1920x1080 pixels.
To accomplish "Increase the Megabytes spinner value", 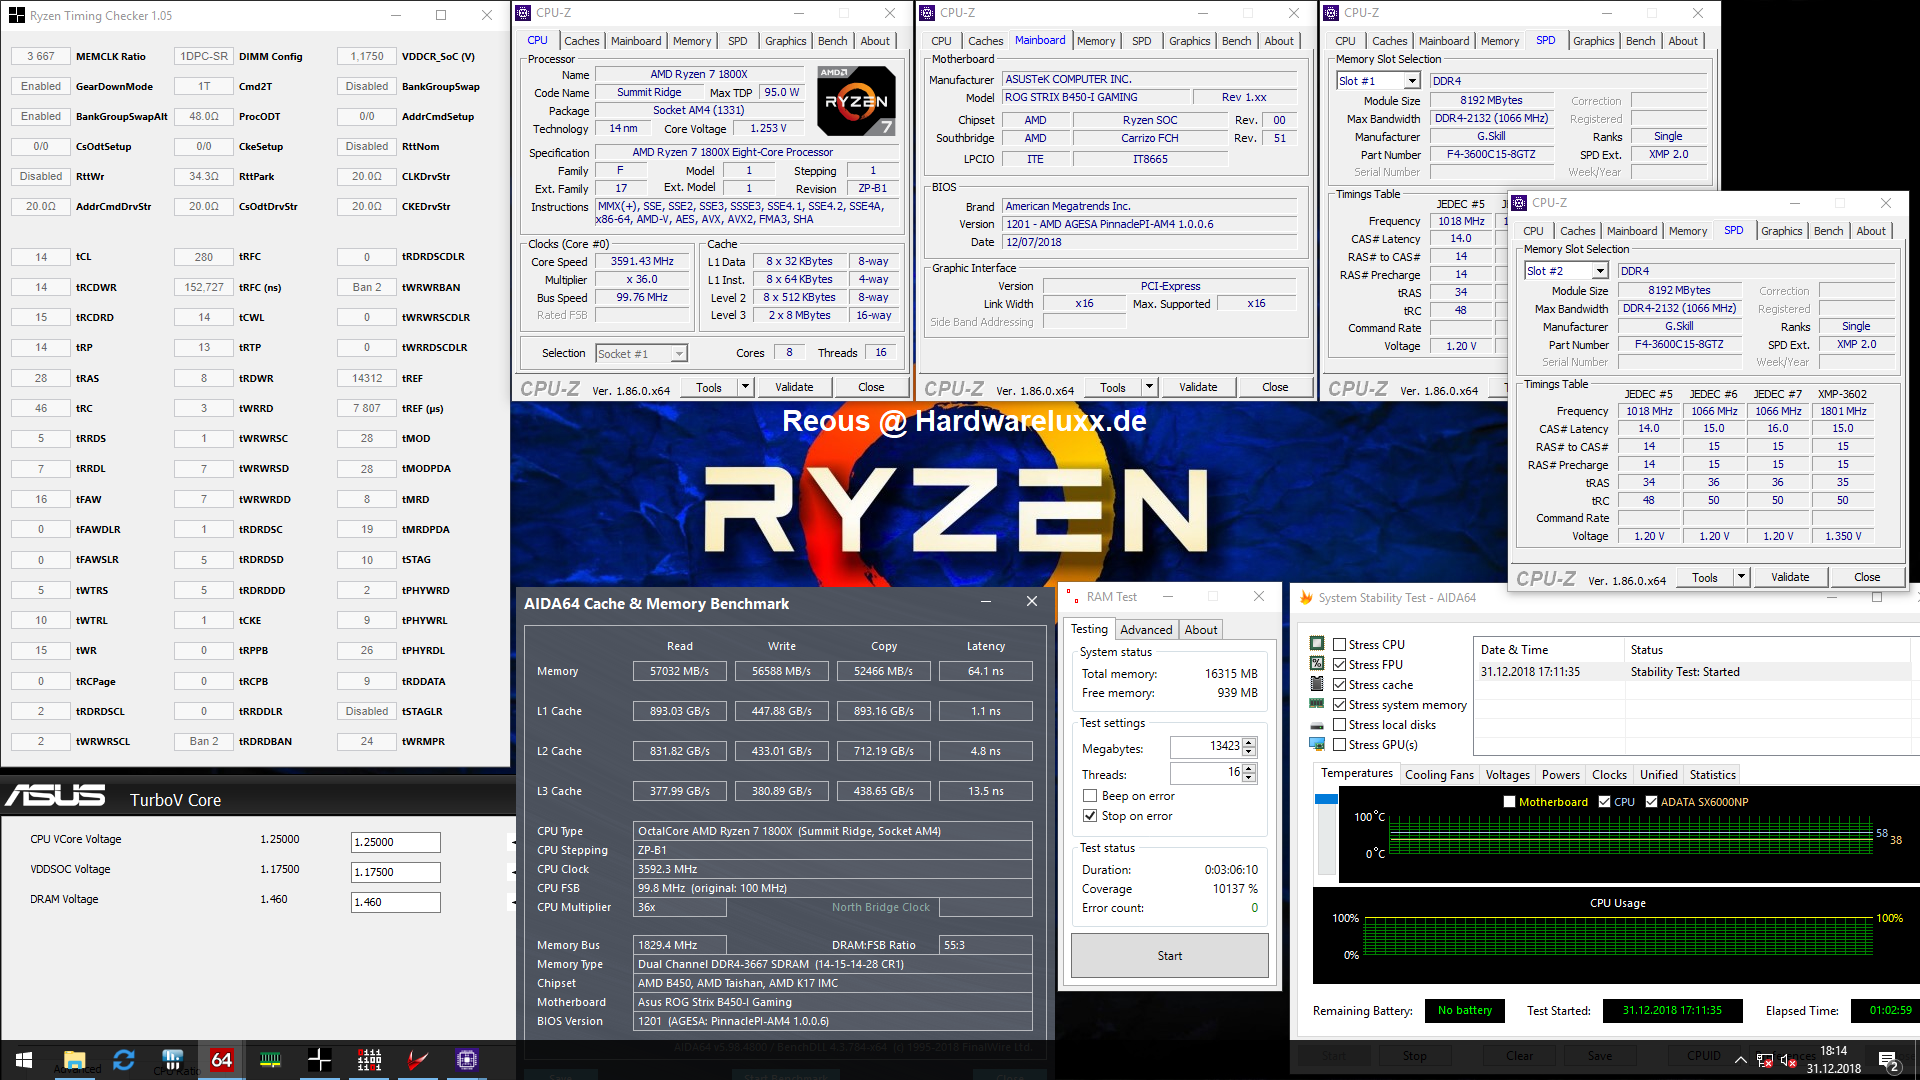I will pos(1249,743).
